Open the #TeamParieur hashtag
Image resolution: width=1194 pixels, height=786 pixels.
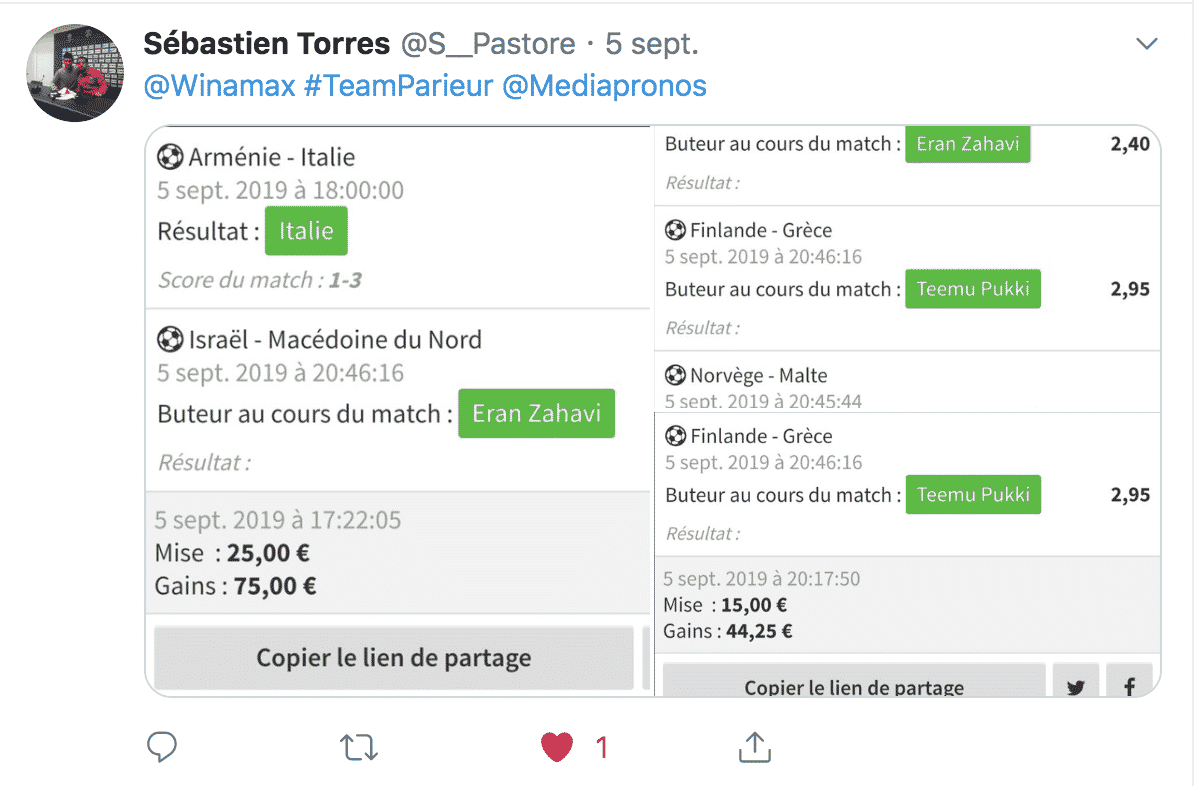(x=398, y=86)
